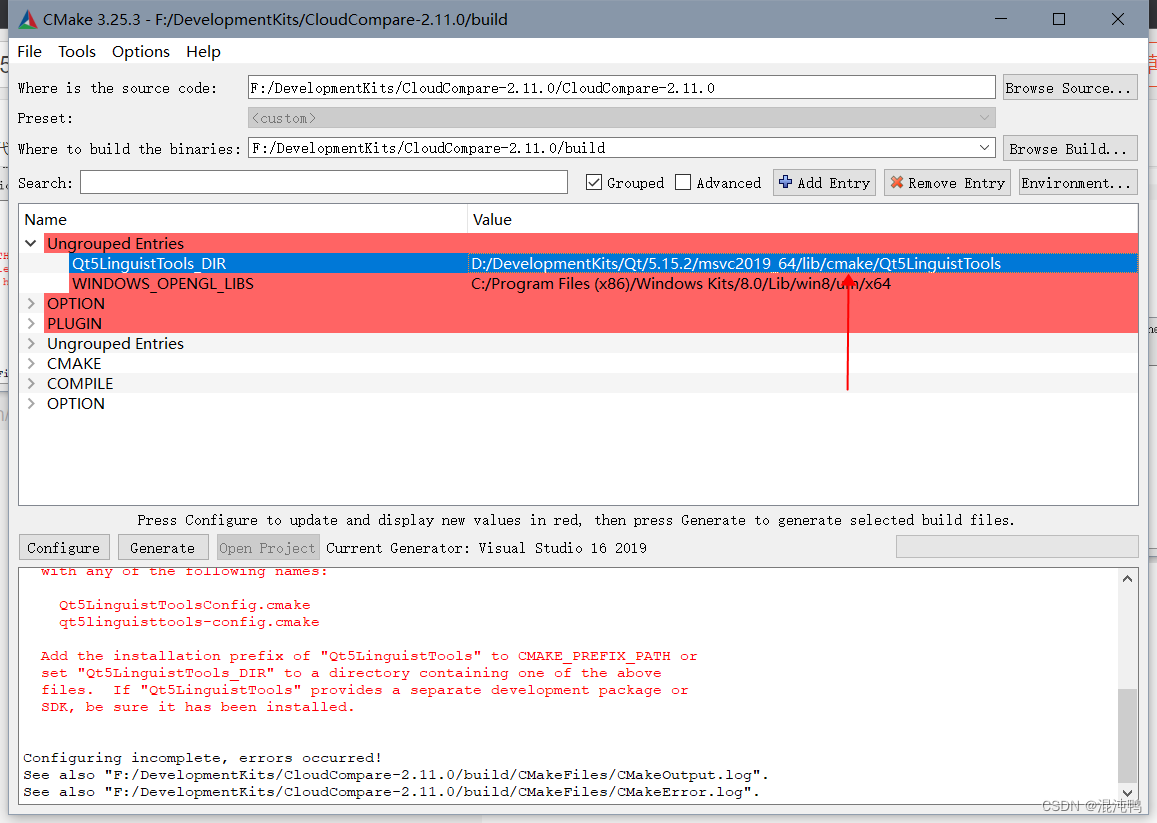Expand the CMAKE group

point(31,363)
